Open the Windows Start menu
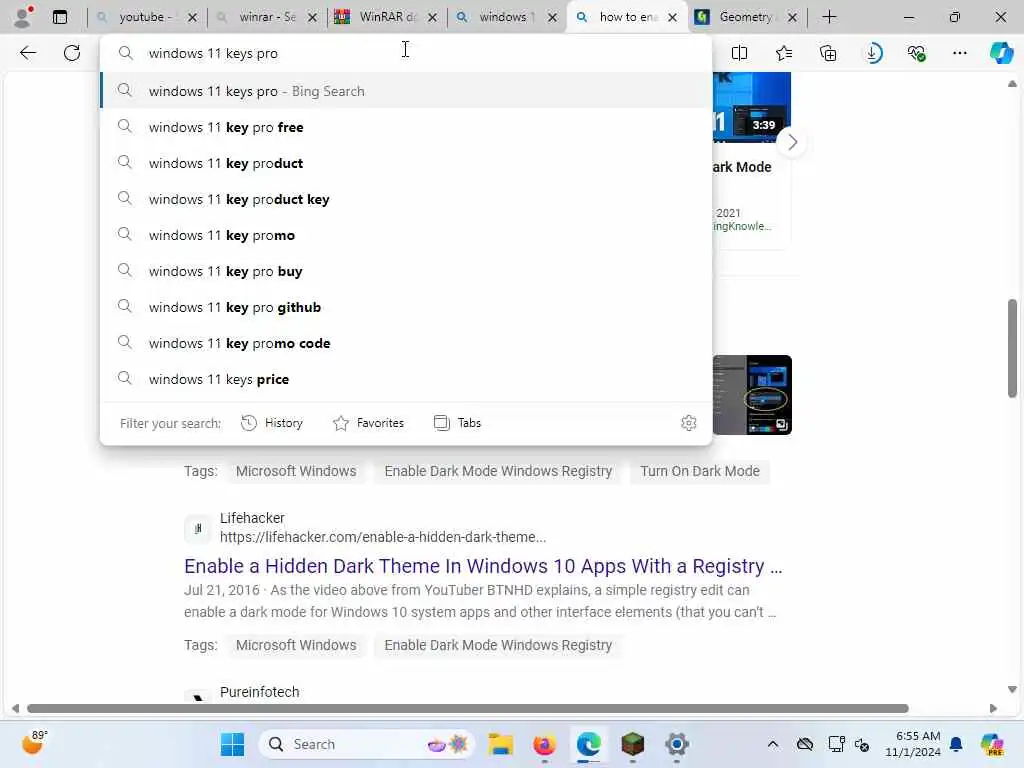 click(232, 744)
